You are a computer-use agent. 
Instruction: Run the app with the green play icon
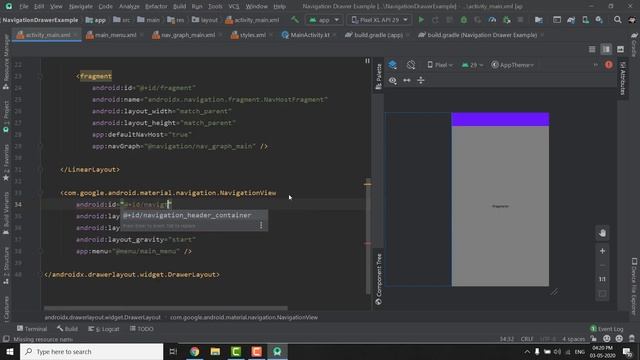point(421,20)
